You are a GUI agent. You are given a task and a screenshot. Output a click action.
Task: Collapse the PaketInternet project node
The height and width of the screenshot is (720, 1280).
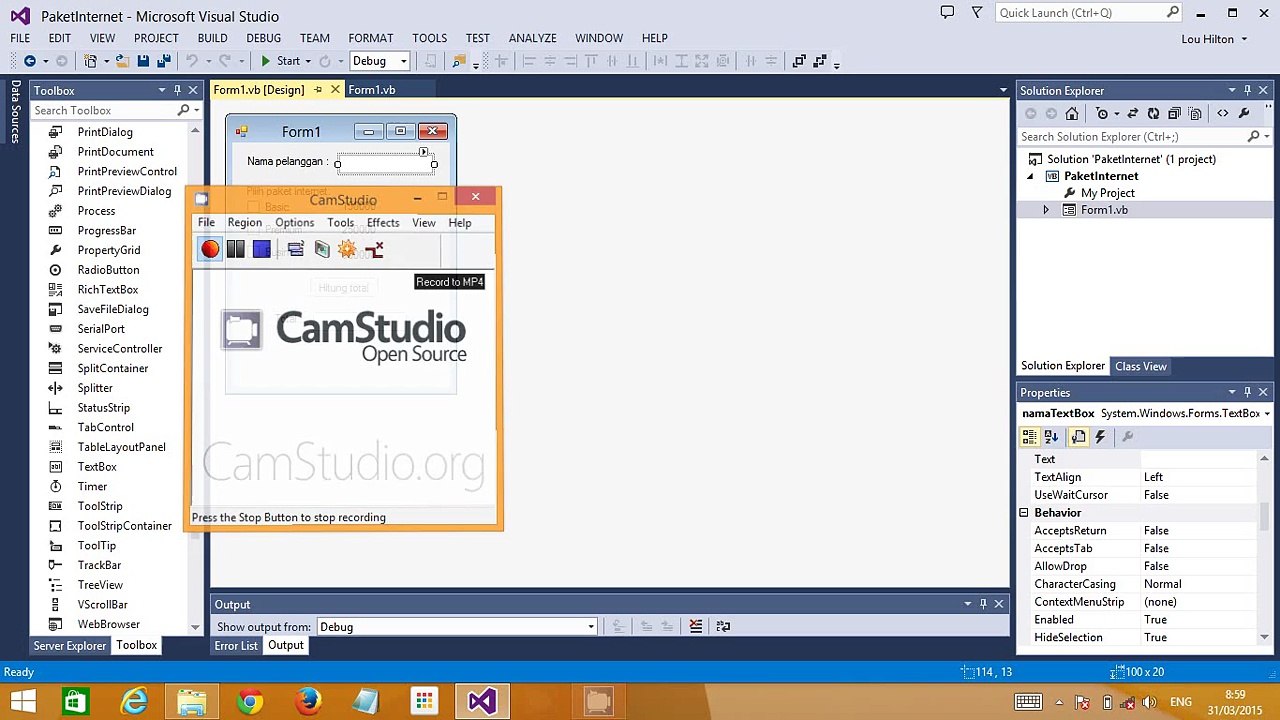(1030, 176)
